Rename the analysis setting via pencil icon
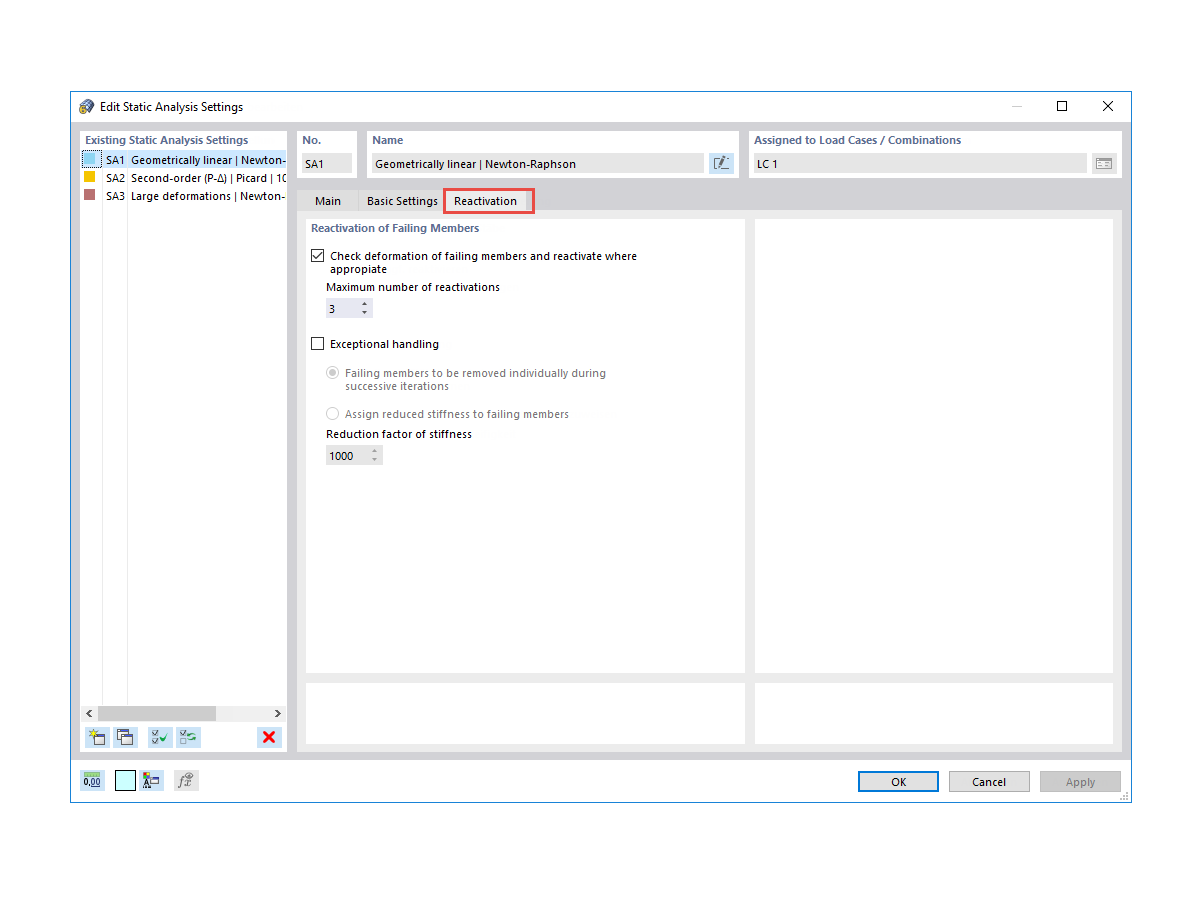The height and width of the screenshot is (900, 1200). [721, 163]
